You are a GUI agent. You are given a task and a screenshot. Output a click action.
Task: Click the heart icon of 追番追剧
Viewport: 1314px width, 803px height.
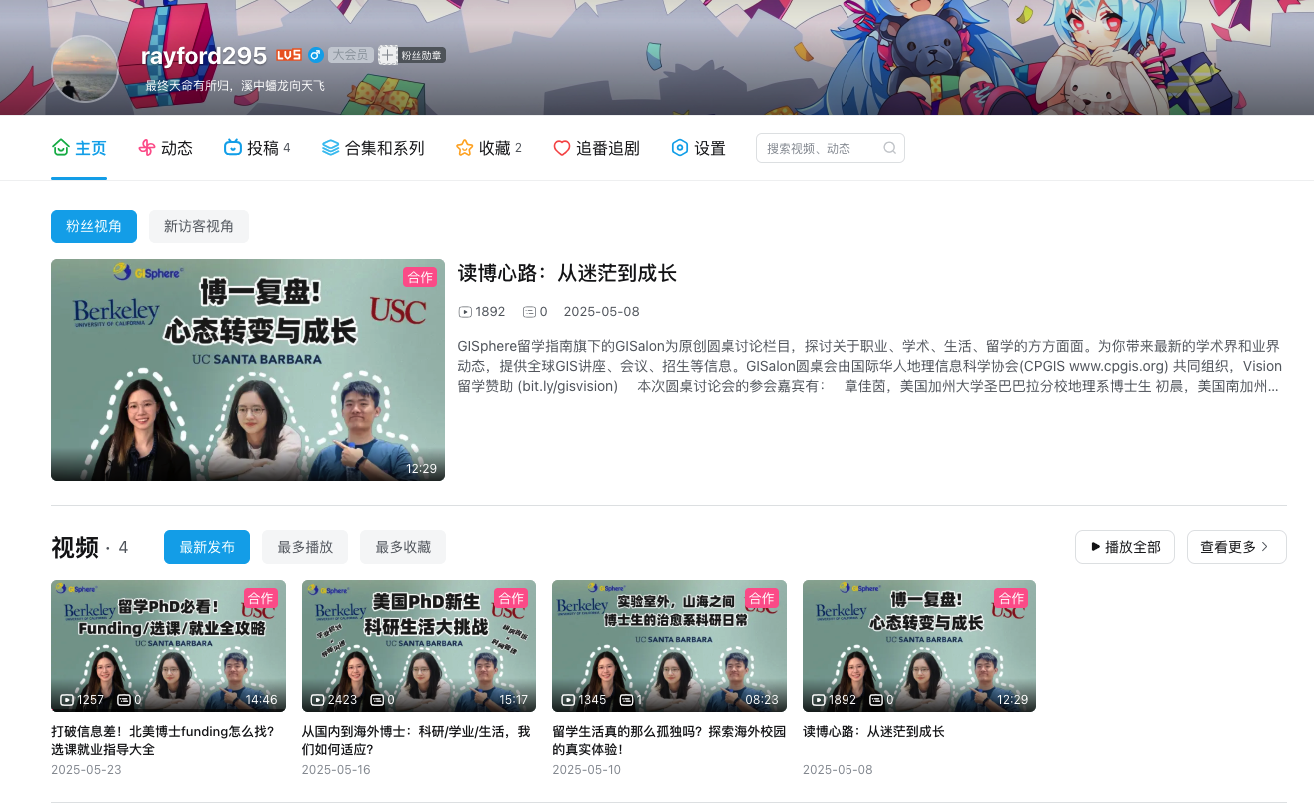coord(562,148)
